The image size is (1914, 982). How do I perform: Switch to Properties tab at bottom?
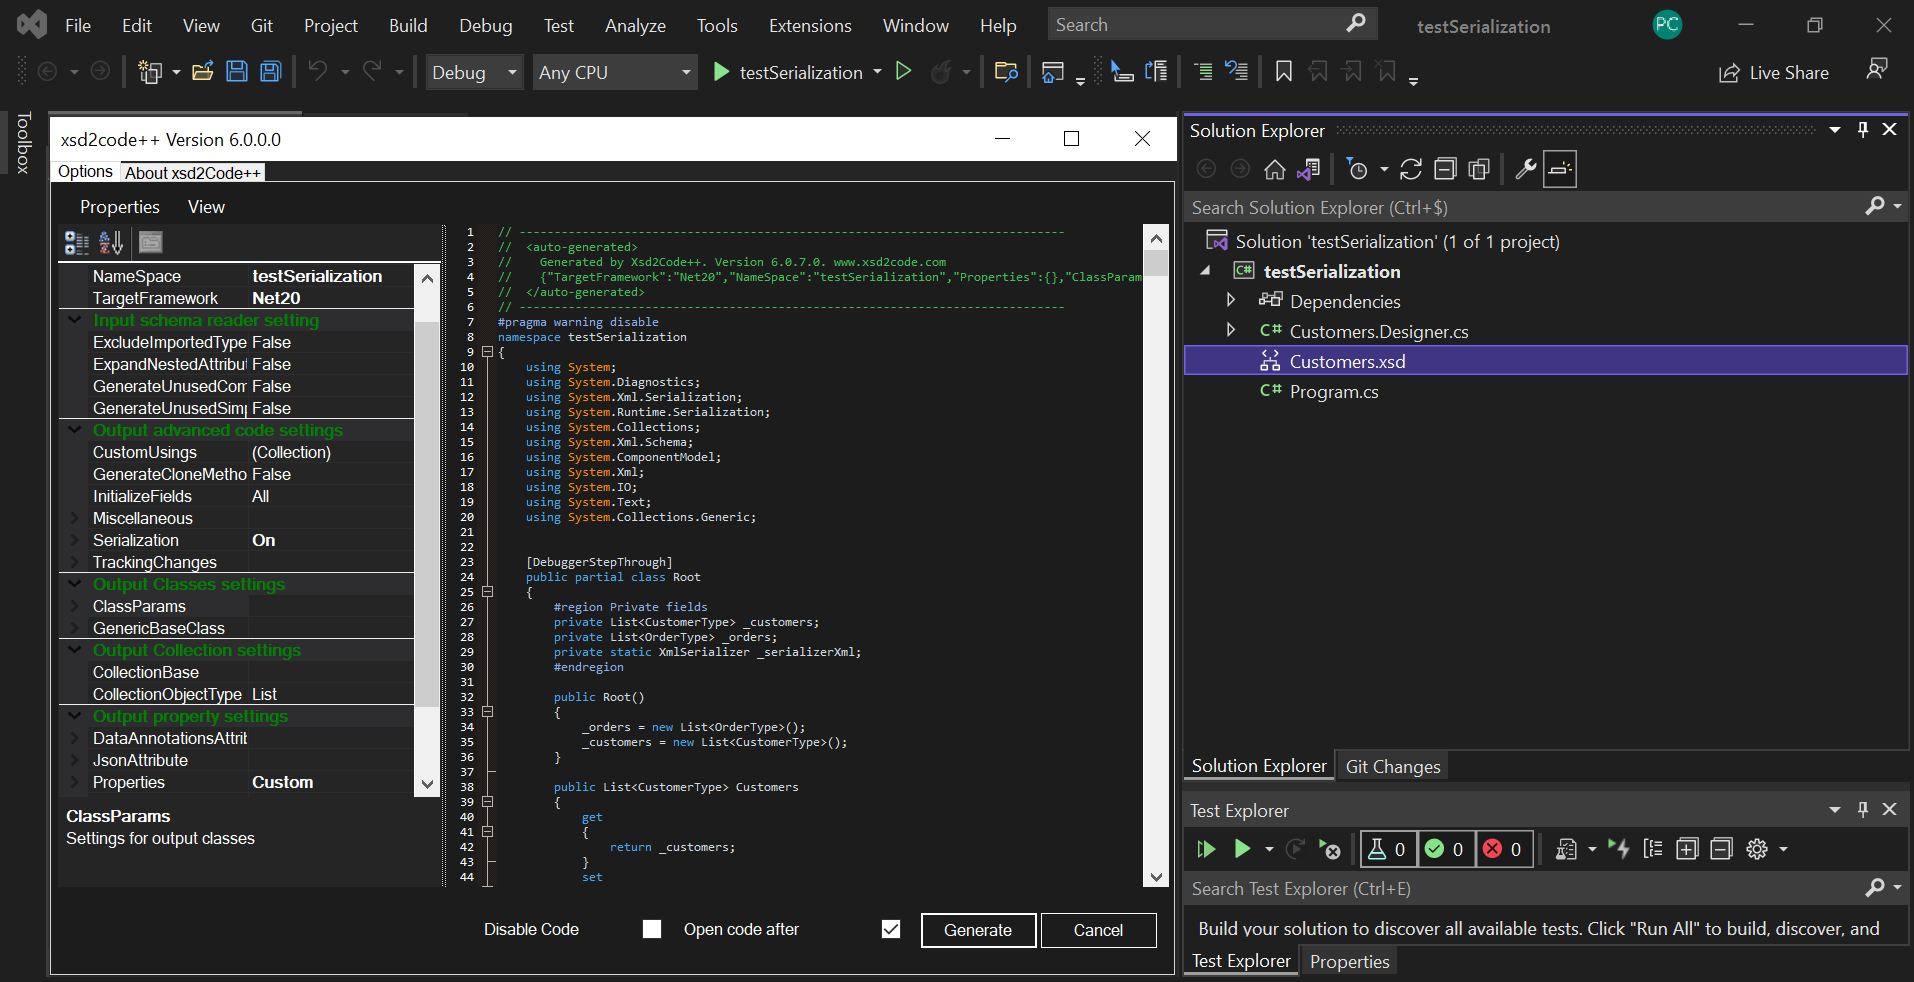pos(1349,961)
